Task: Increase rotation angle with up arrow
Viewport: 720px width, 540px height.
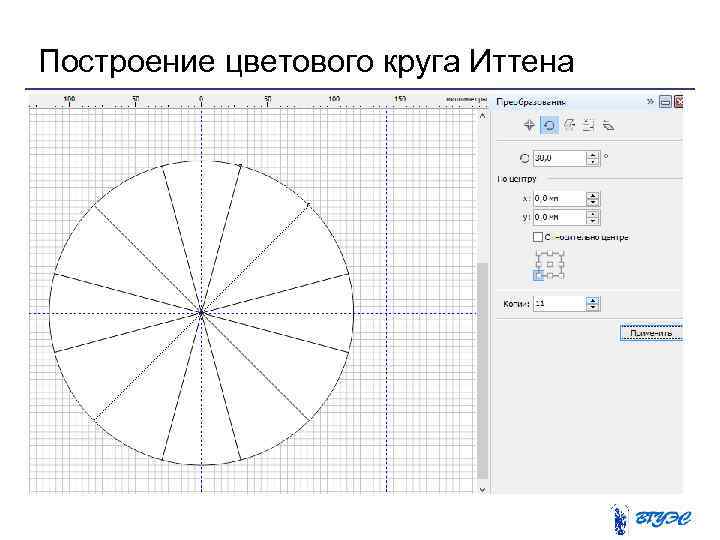Action: 593,155
